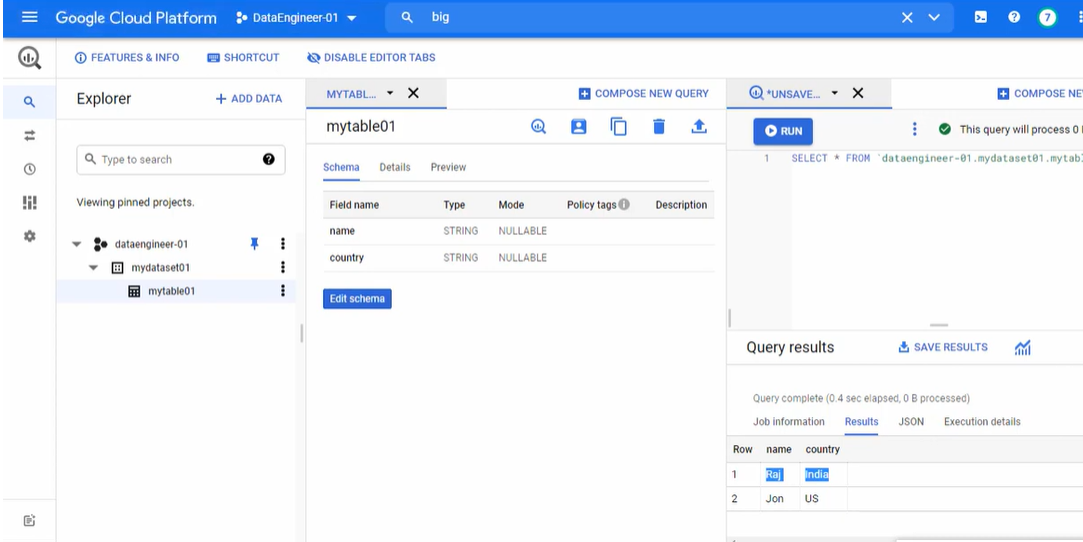This screenshot has width=1083, height=542.
Task: Open Features & Info
Action: 127,58
